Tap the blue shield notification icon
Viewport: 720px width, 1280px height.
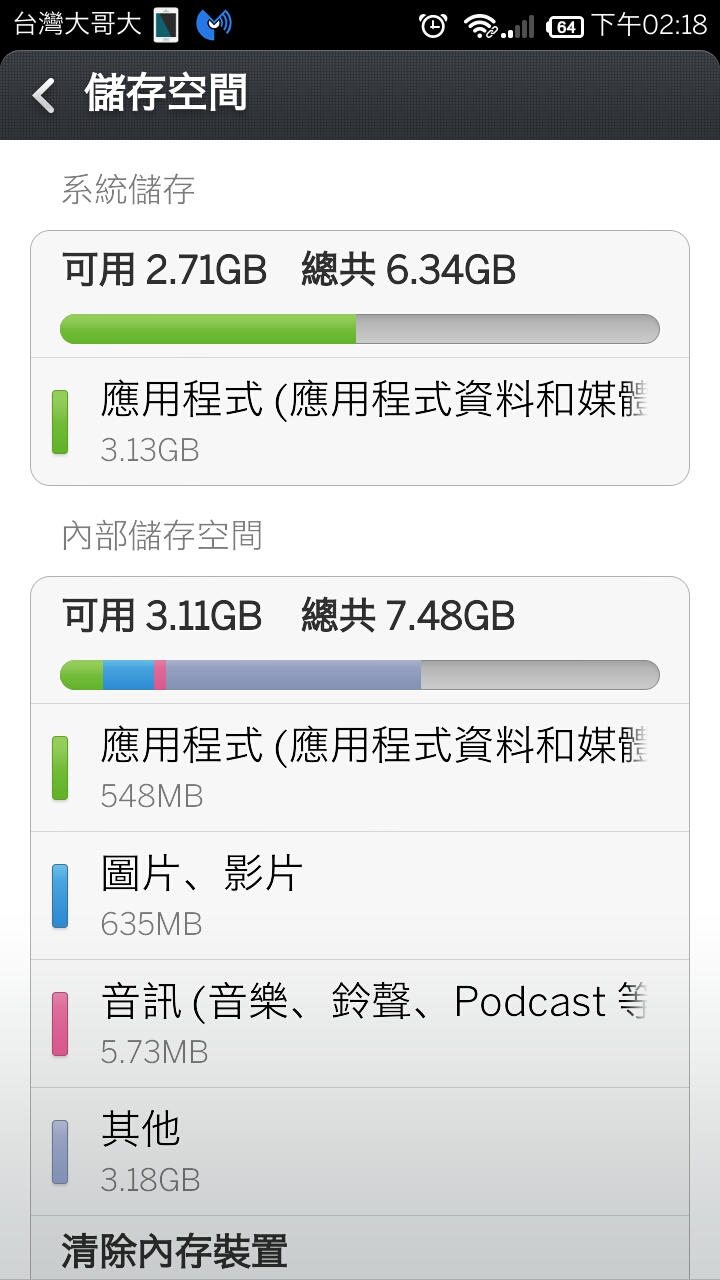tap(213, 25)
